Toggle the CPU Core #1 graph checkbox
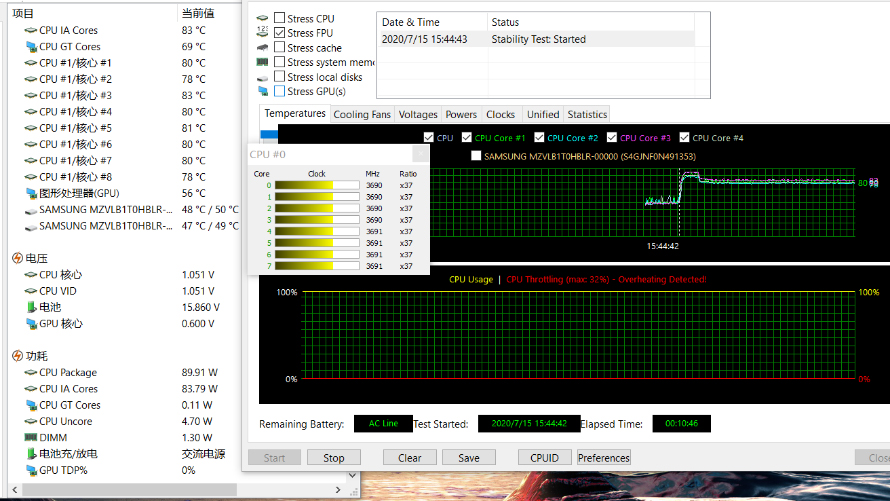The width and height of the screenshot is (890, 501). click(467, 137)
